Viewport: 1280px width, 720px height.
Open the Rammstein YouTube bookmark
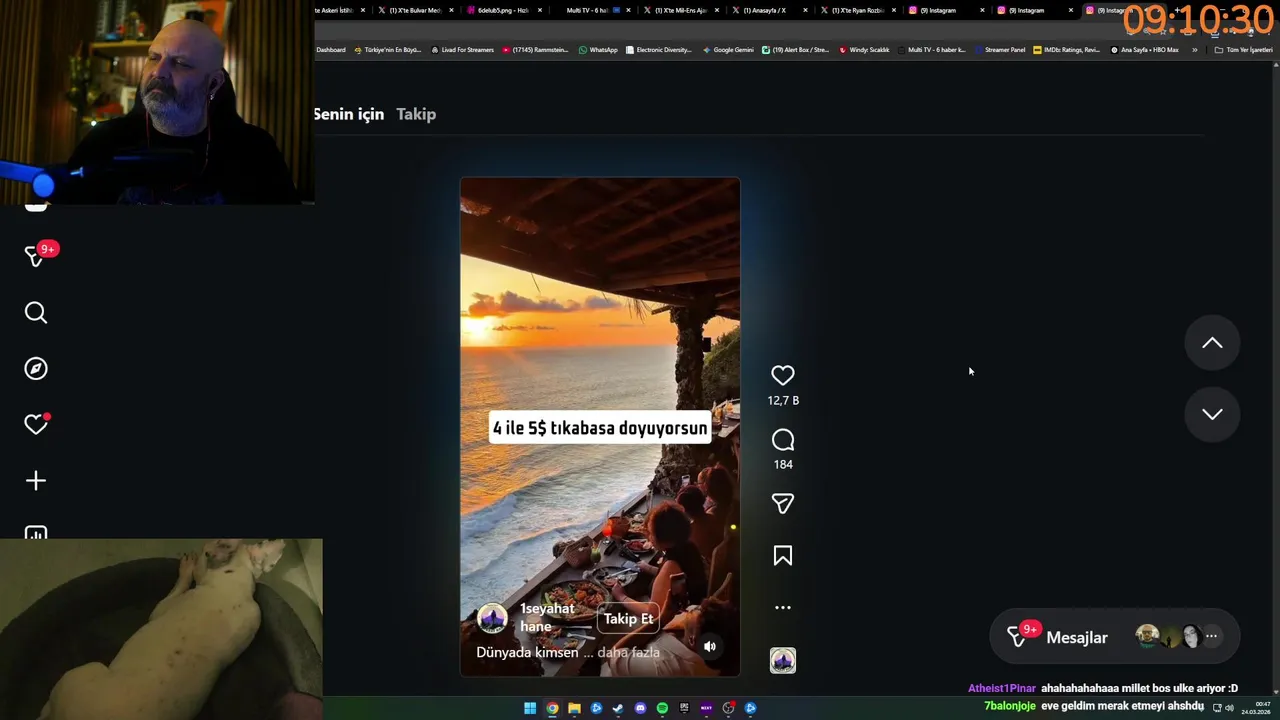tap(536, 50)
